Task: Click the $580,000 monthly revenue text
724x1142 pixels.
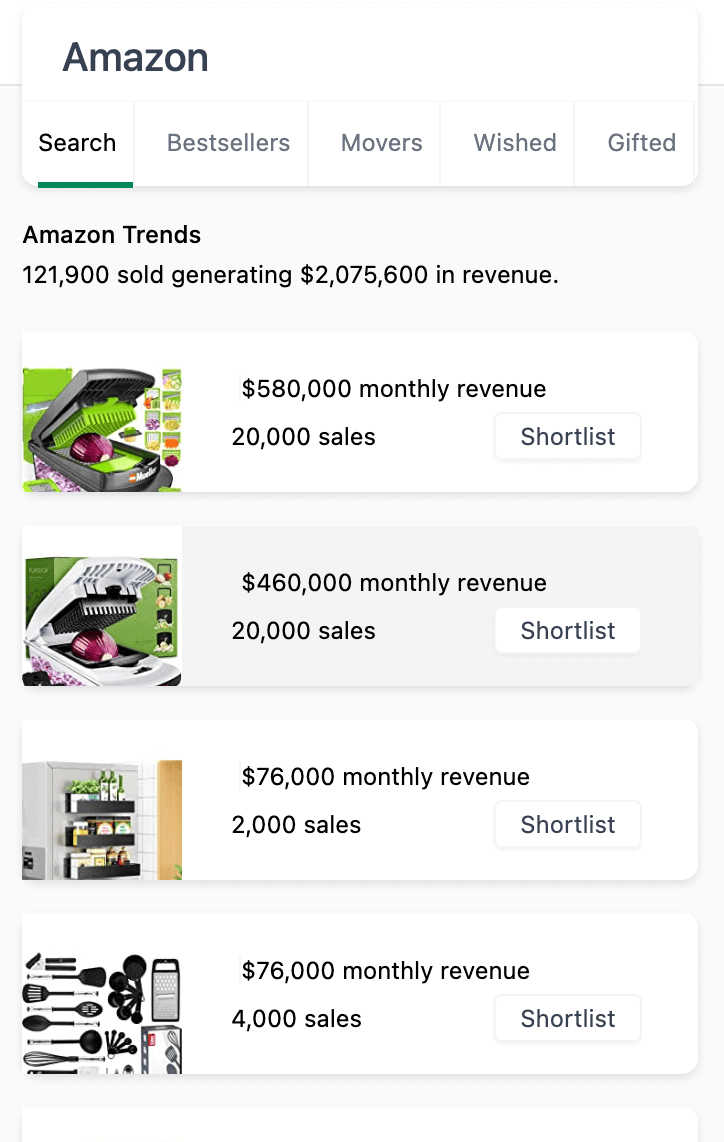Action: (x=394, y=389)
